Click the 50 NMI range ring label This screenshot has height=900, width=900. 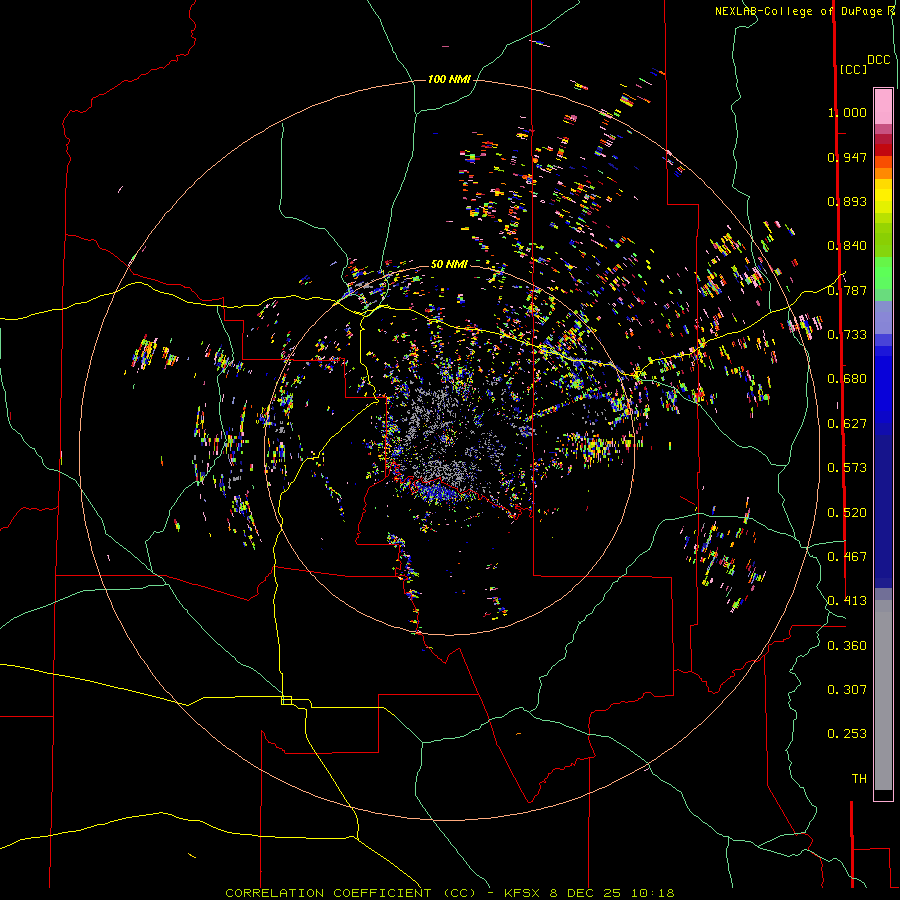[449, 264]
